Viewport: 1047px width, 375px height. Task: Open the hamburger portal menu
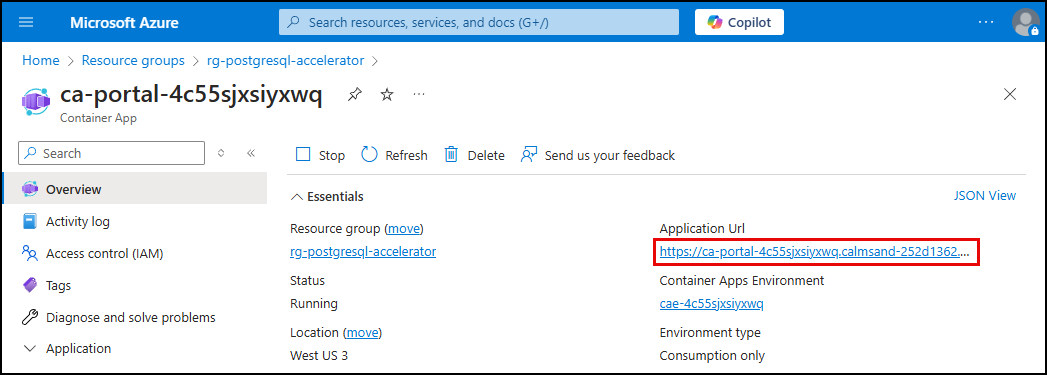tap(26, 22)
